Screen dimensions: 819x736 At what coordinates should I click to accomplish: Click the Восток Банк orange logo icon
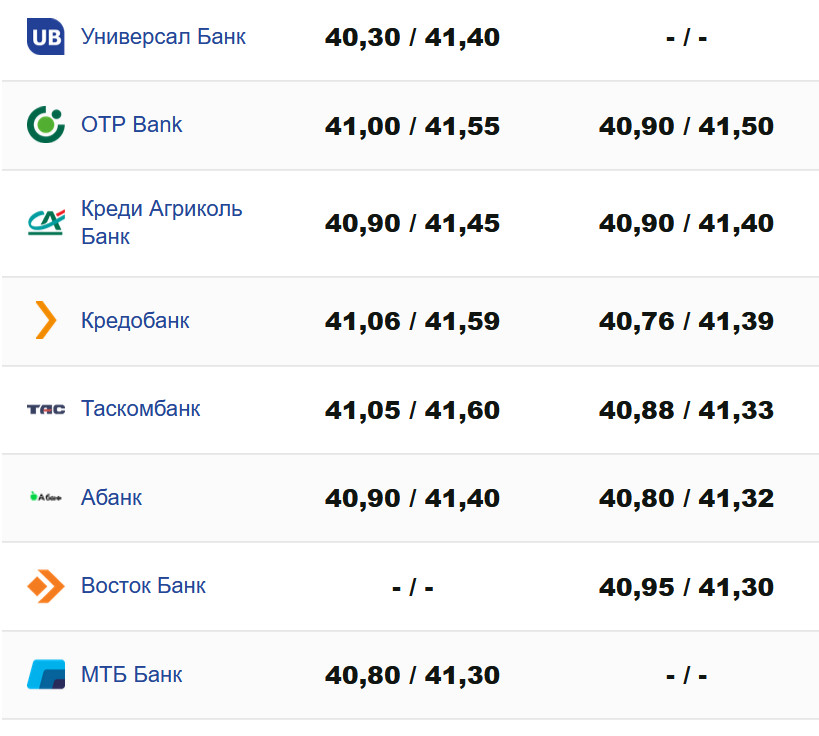(x=45, y=586)
